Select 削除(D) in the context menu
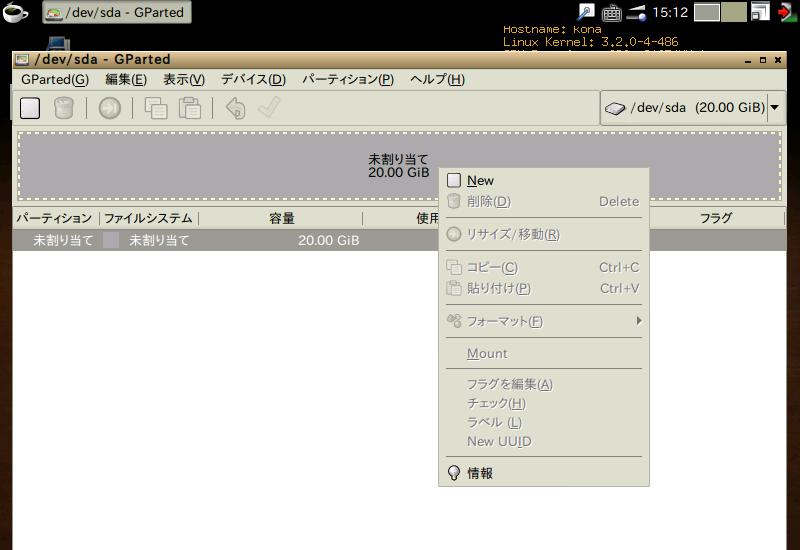Screen dimensions: 800x550 [x=544, y=202]
